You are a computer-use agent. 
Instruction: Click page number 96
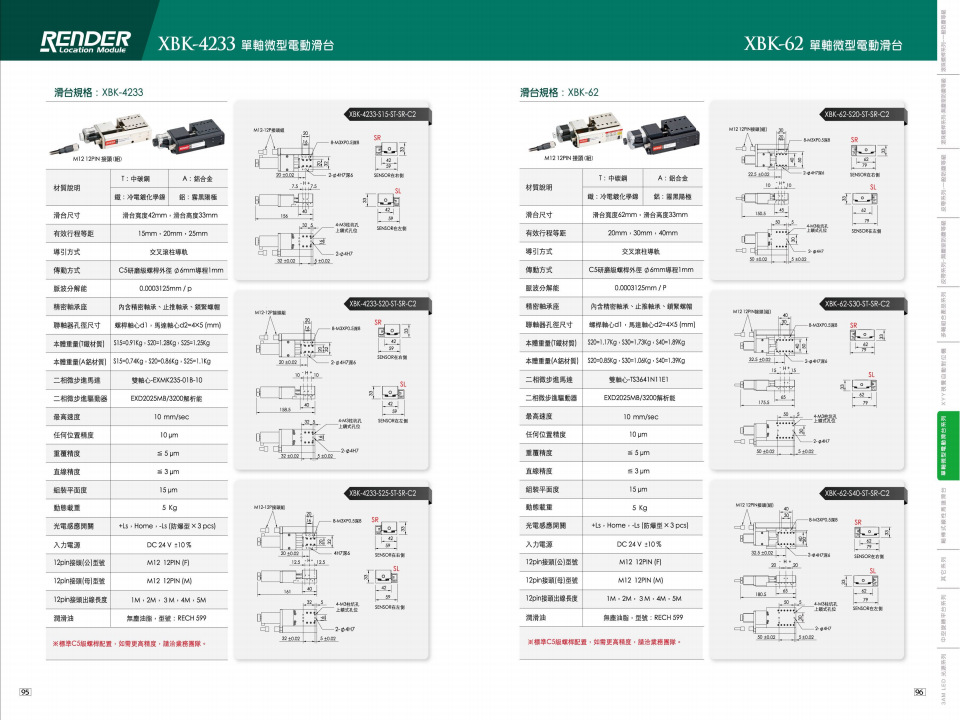(x=919, y=692)
